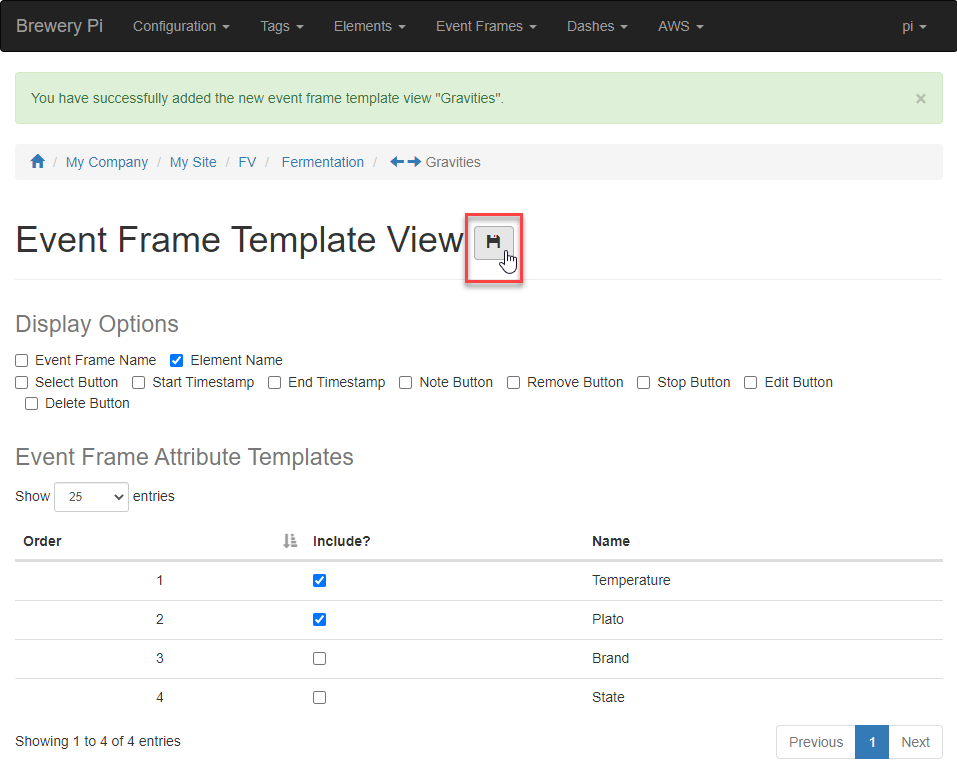Open the Tags menu
The width and height of the screenshot is (957, 765).
[281, 26]
